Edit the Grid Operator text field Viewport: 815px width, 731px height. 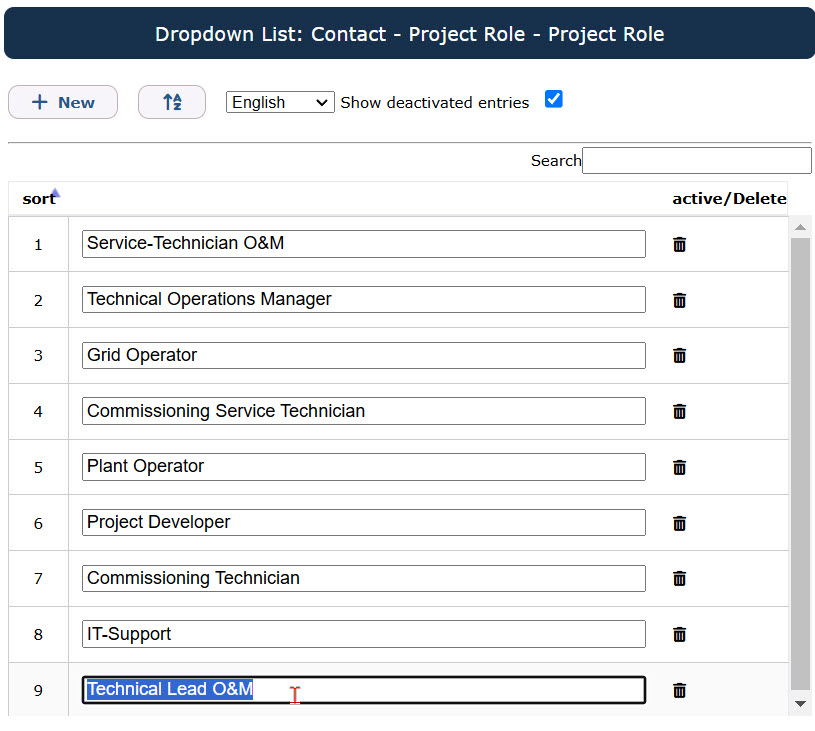coord(364,355)
